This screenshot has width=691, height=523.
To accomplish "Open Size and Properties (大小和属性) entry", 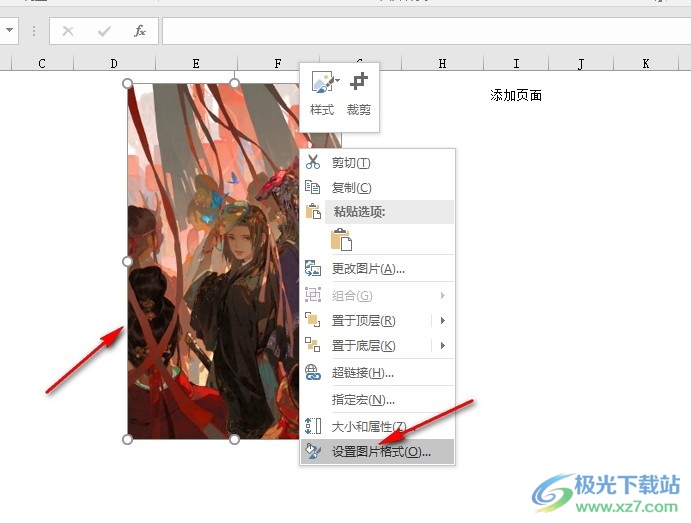I will [x=378, y=427].
